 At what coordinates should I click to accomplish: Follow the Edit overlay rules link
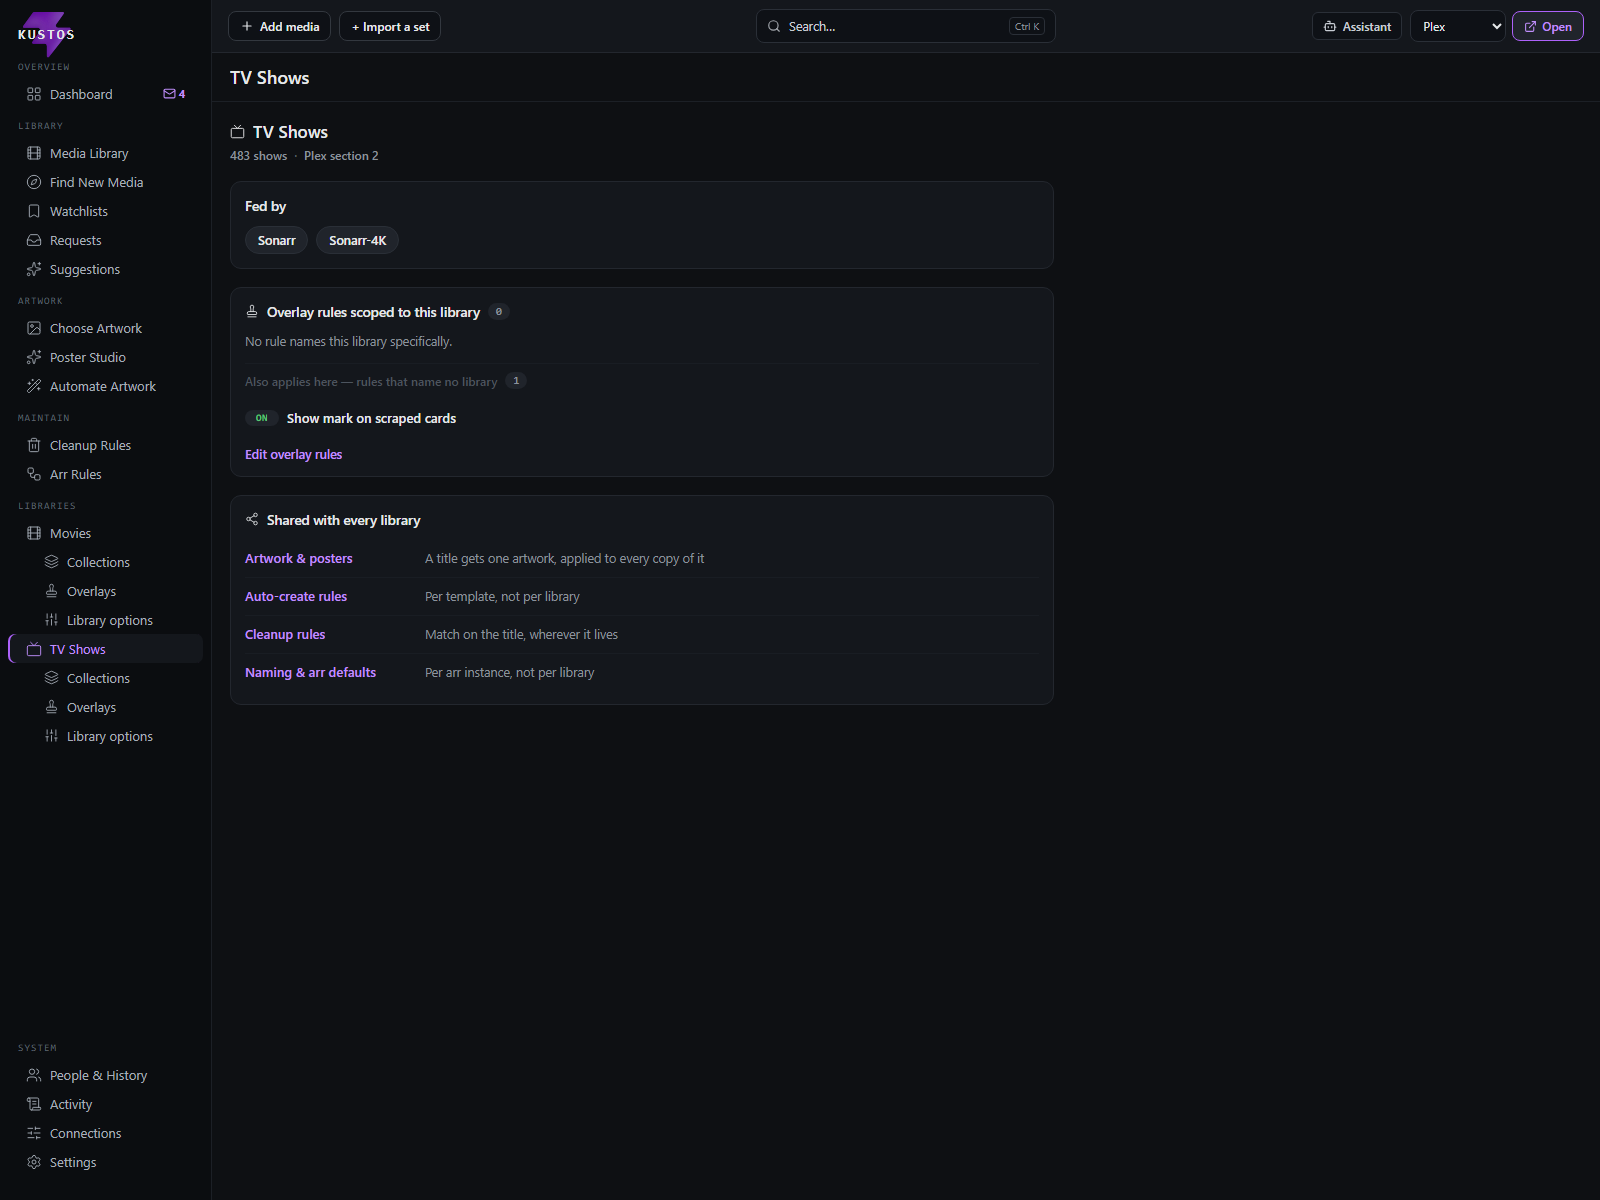293,454
